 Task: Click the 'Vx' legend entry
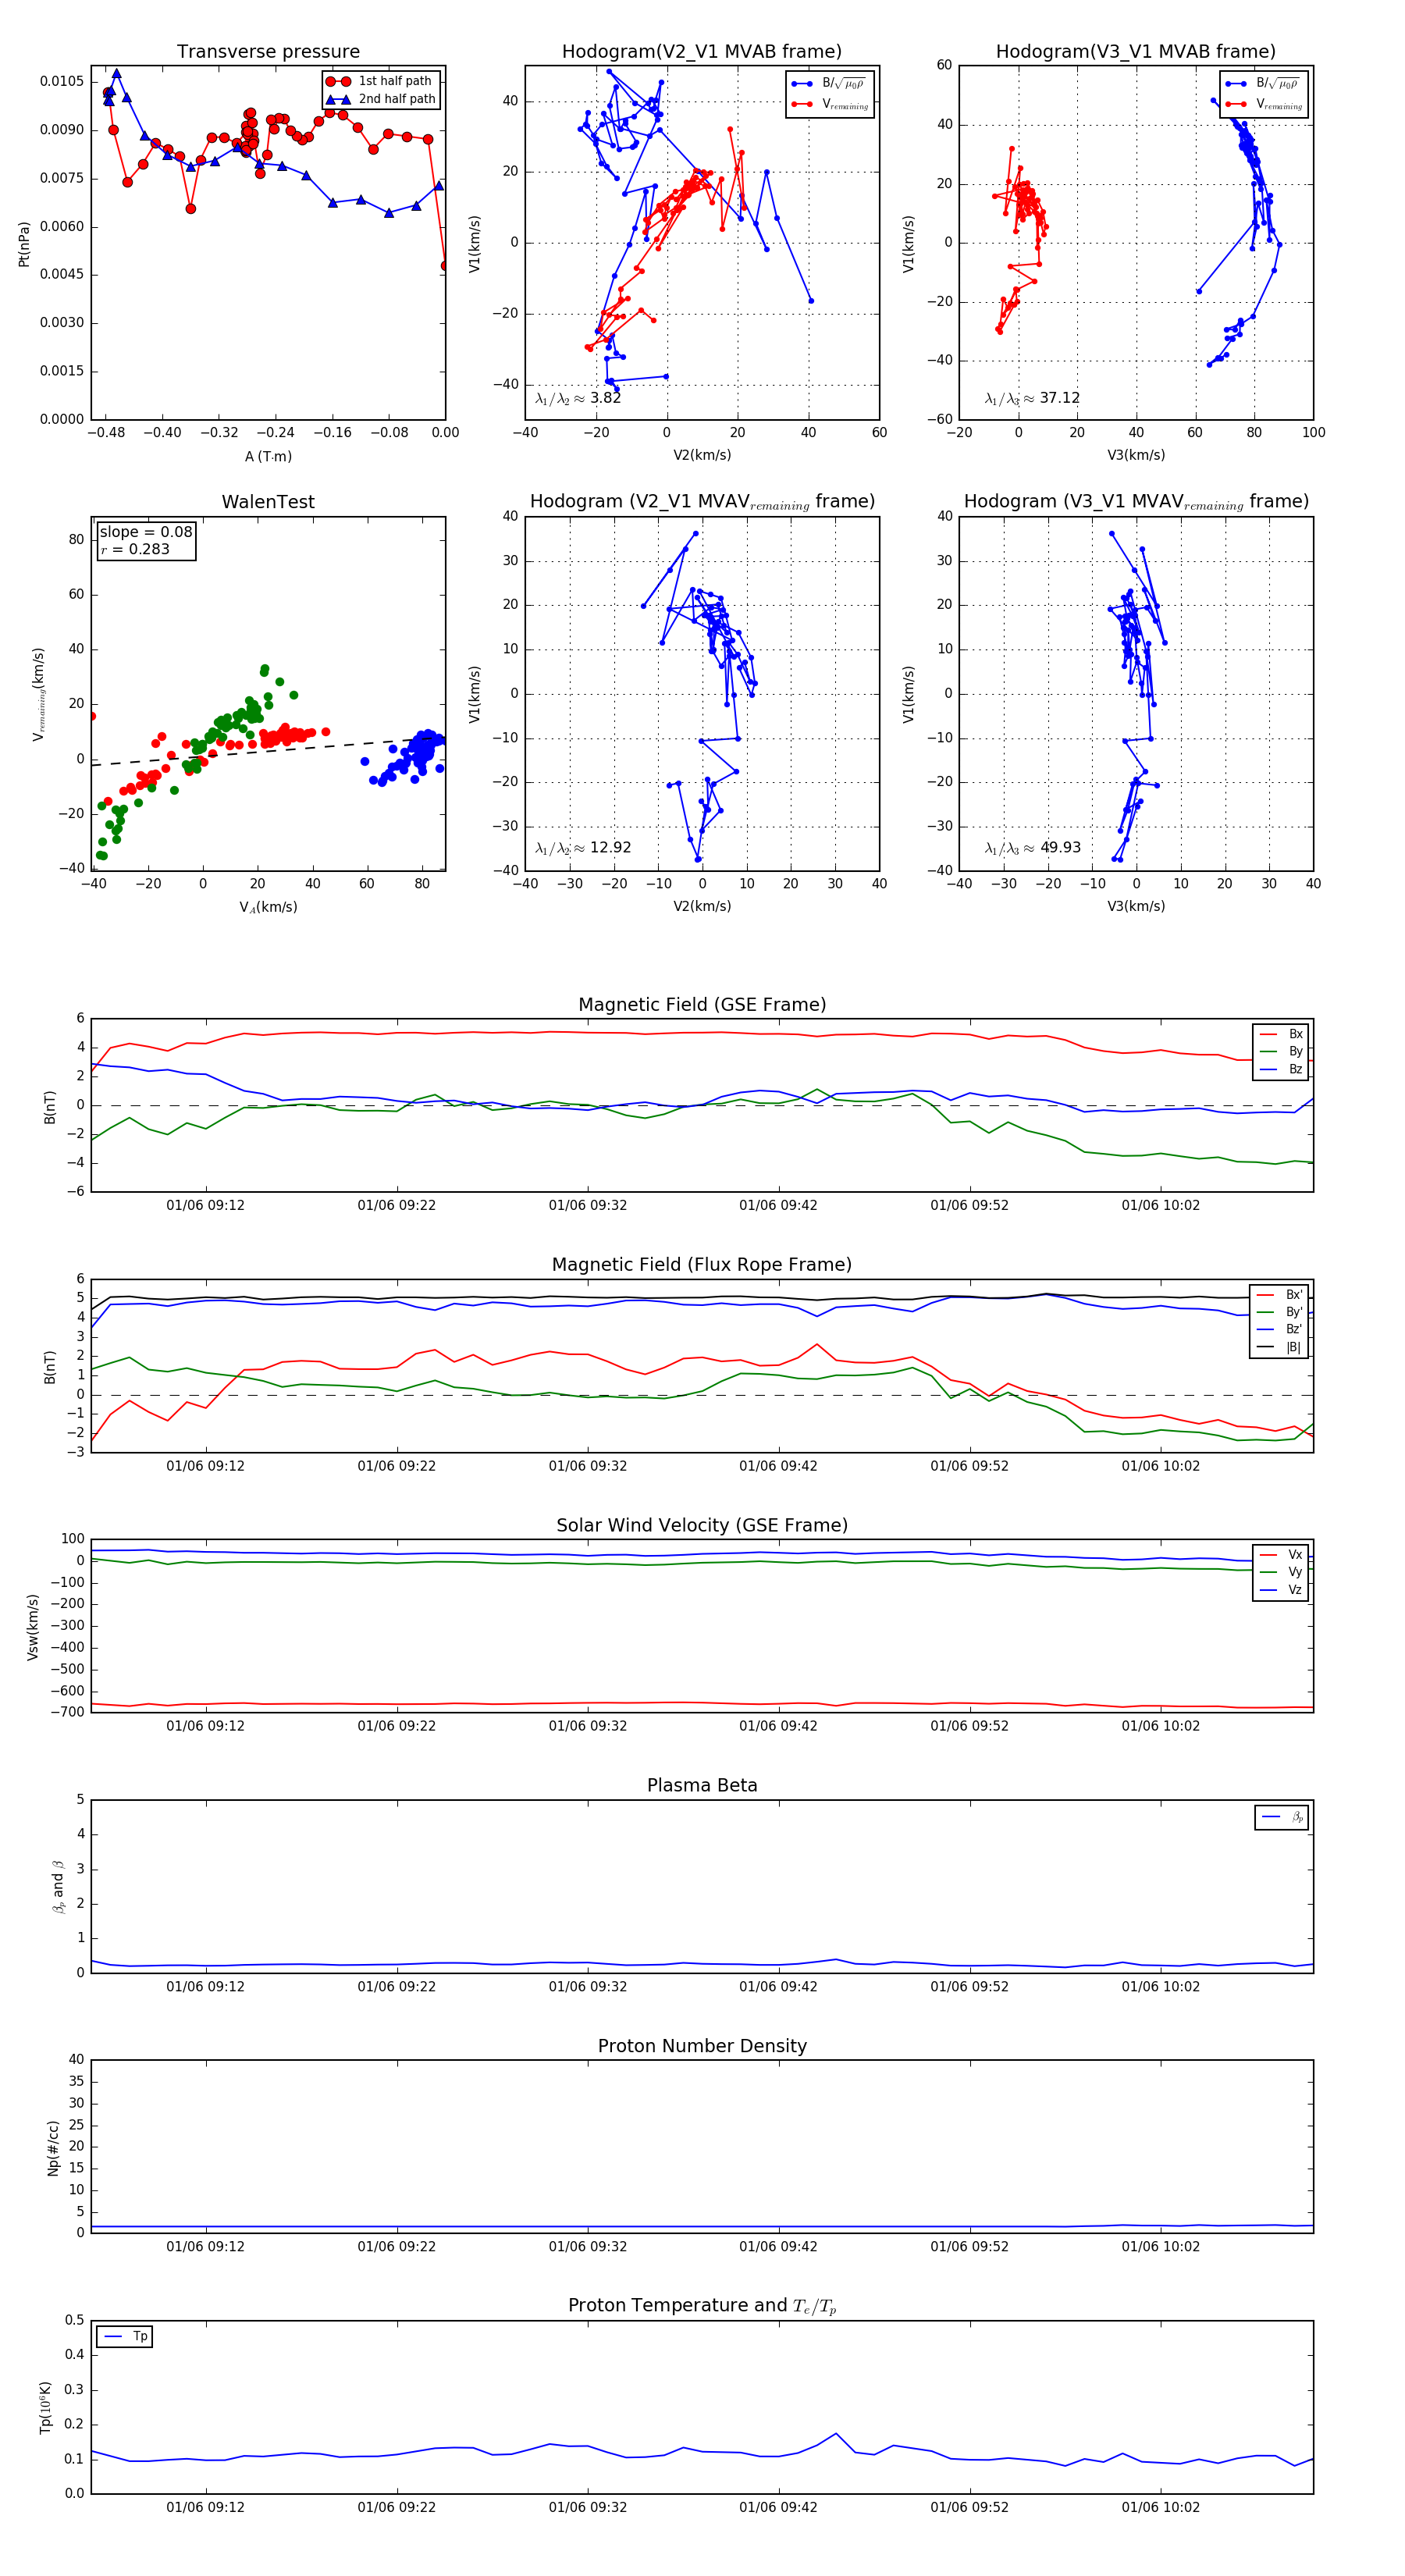pyautogui.click(x=1281, y=1554)
